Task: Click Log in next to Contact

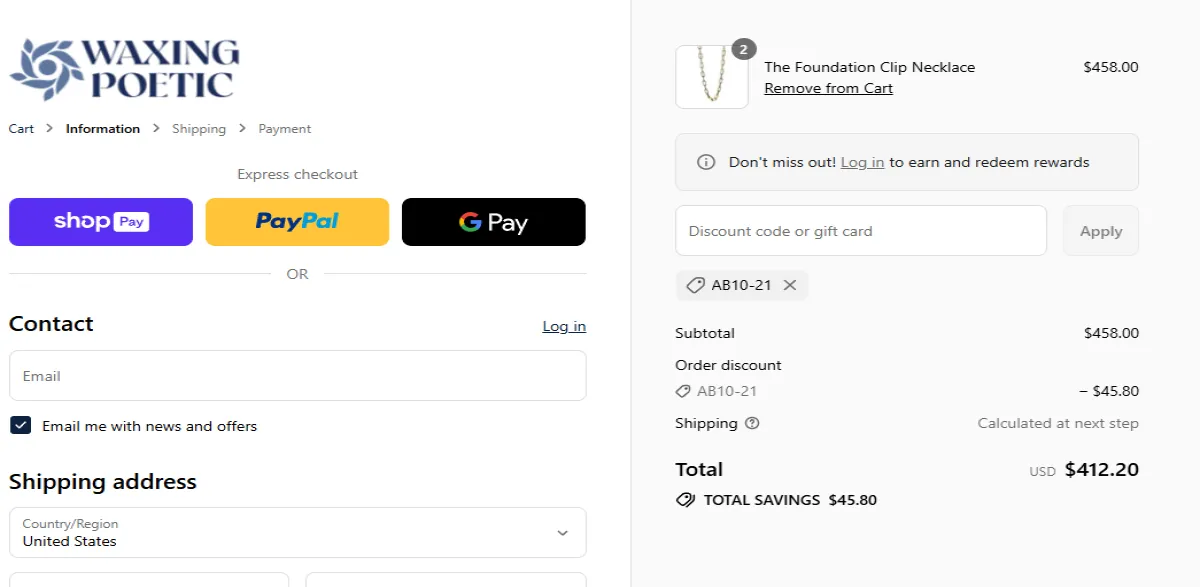Action: pos(563,325)
